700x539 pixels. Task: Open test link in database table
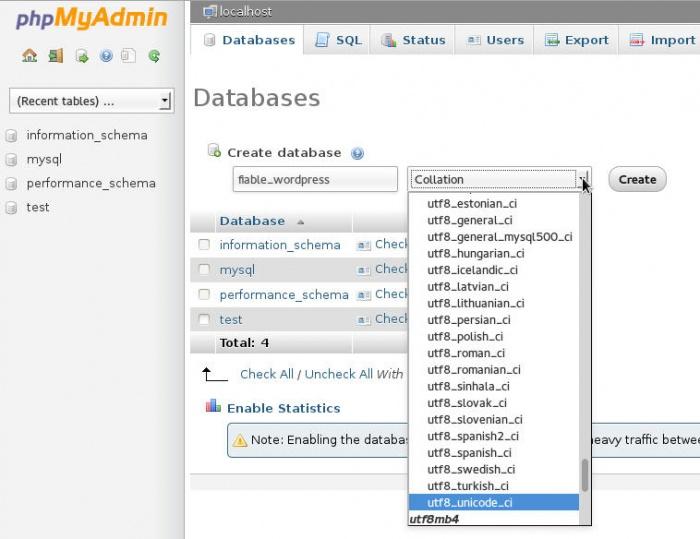231,320
